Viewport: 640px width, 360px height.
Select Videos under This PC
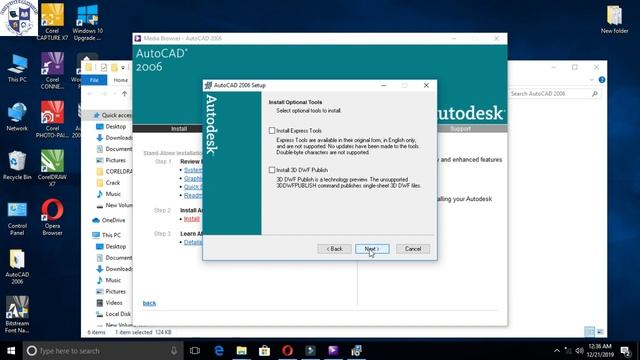click(109, 303)
